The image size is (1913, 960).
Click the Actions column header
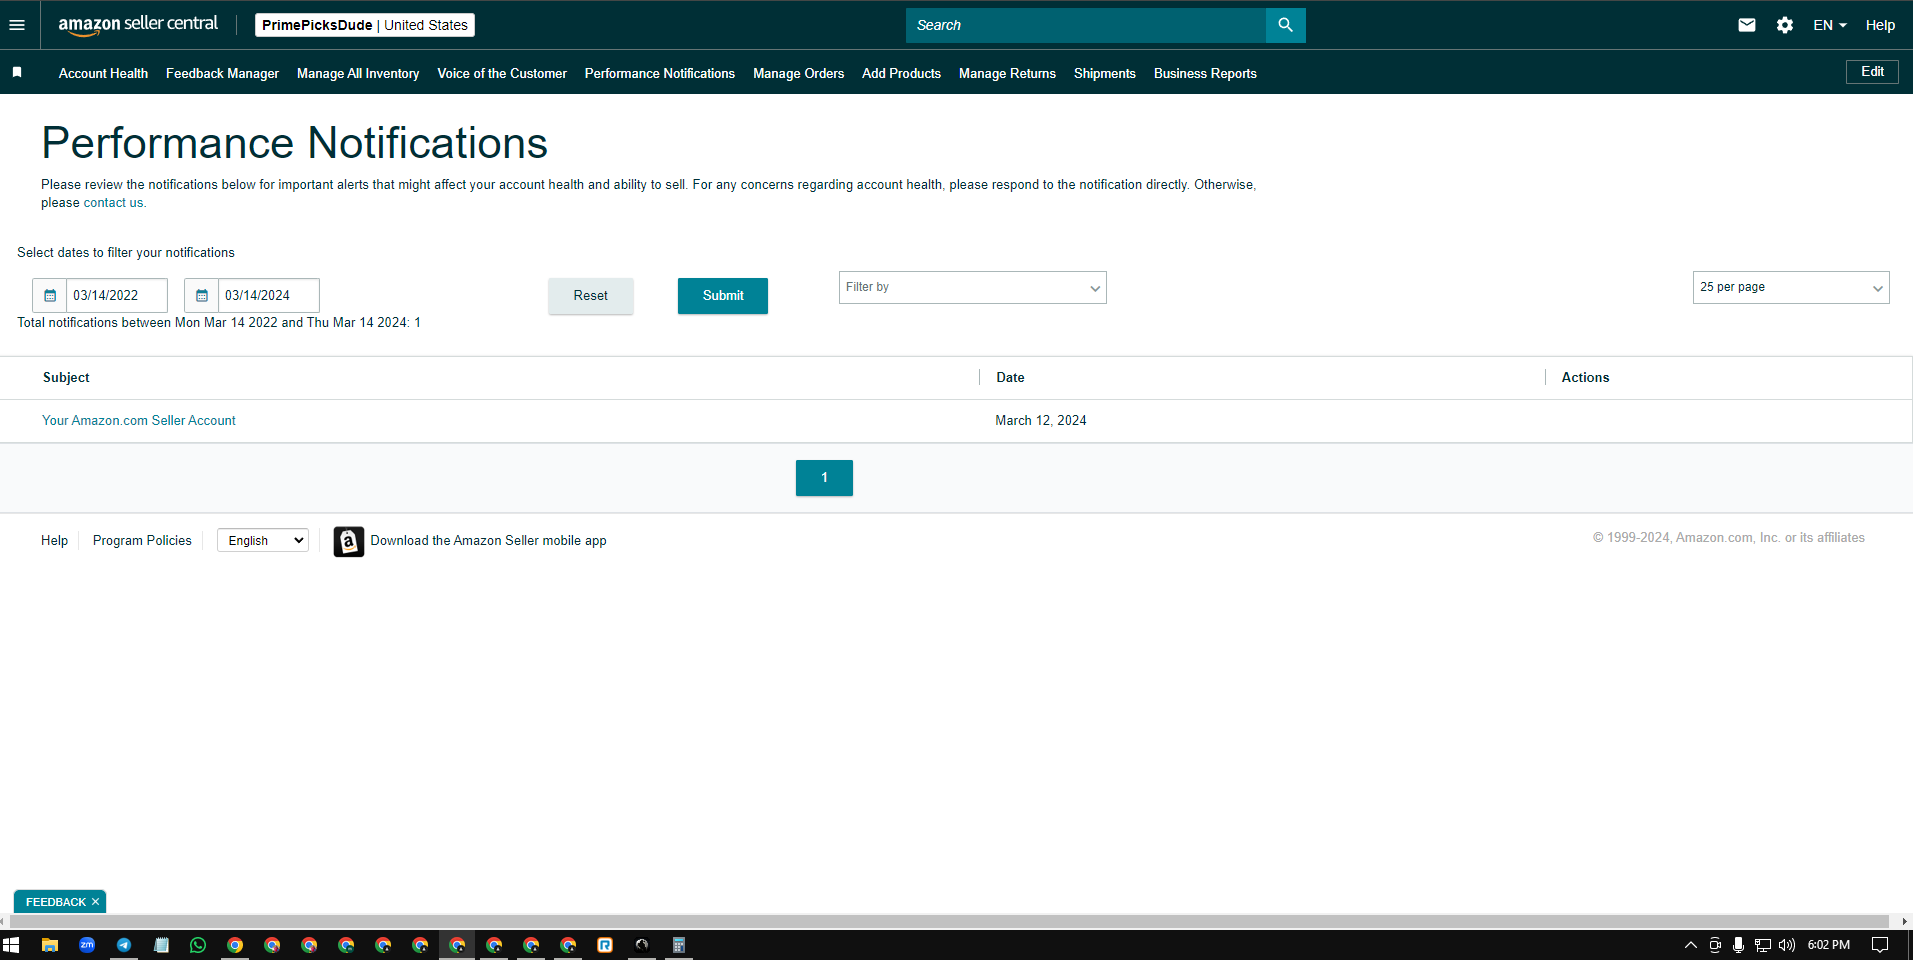pyautogui.click(x=1585, y=378)
